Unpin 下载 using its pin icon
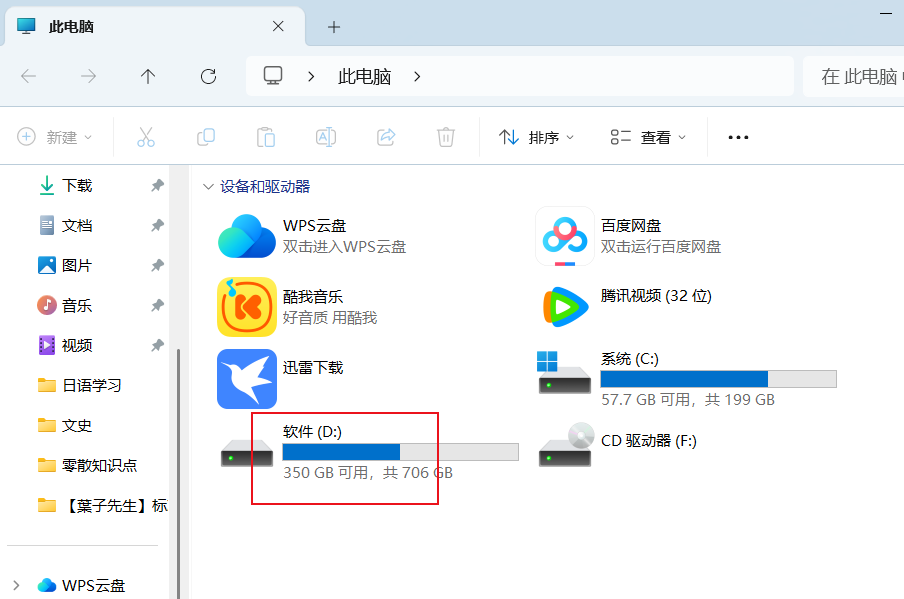Viewport: 904px width, 599px height. (x=157, y=186)
